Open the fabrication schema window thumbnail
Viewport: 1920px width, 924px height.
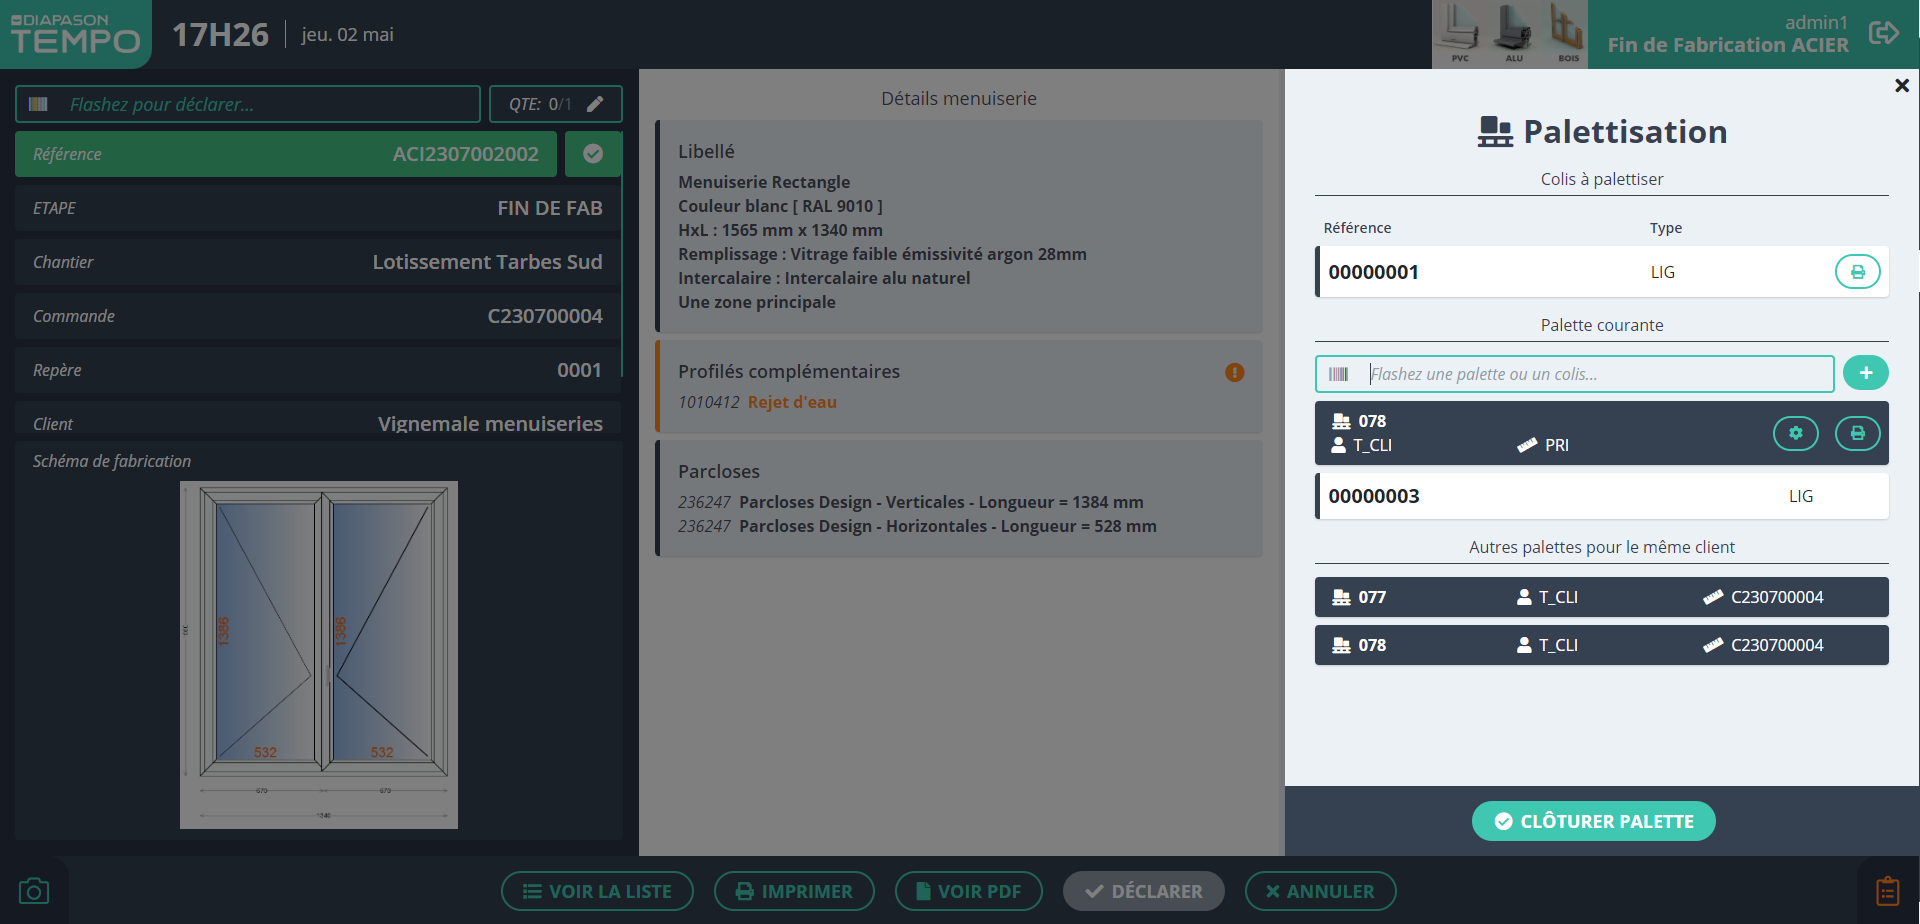[x=319, y=654]
